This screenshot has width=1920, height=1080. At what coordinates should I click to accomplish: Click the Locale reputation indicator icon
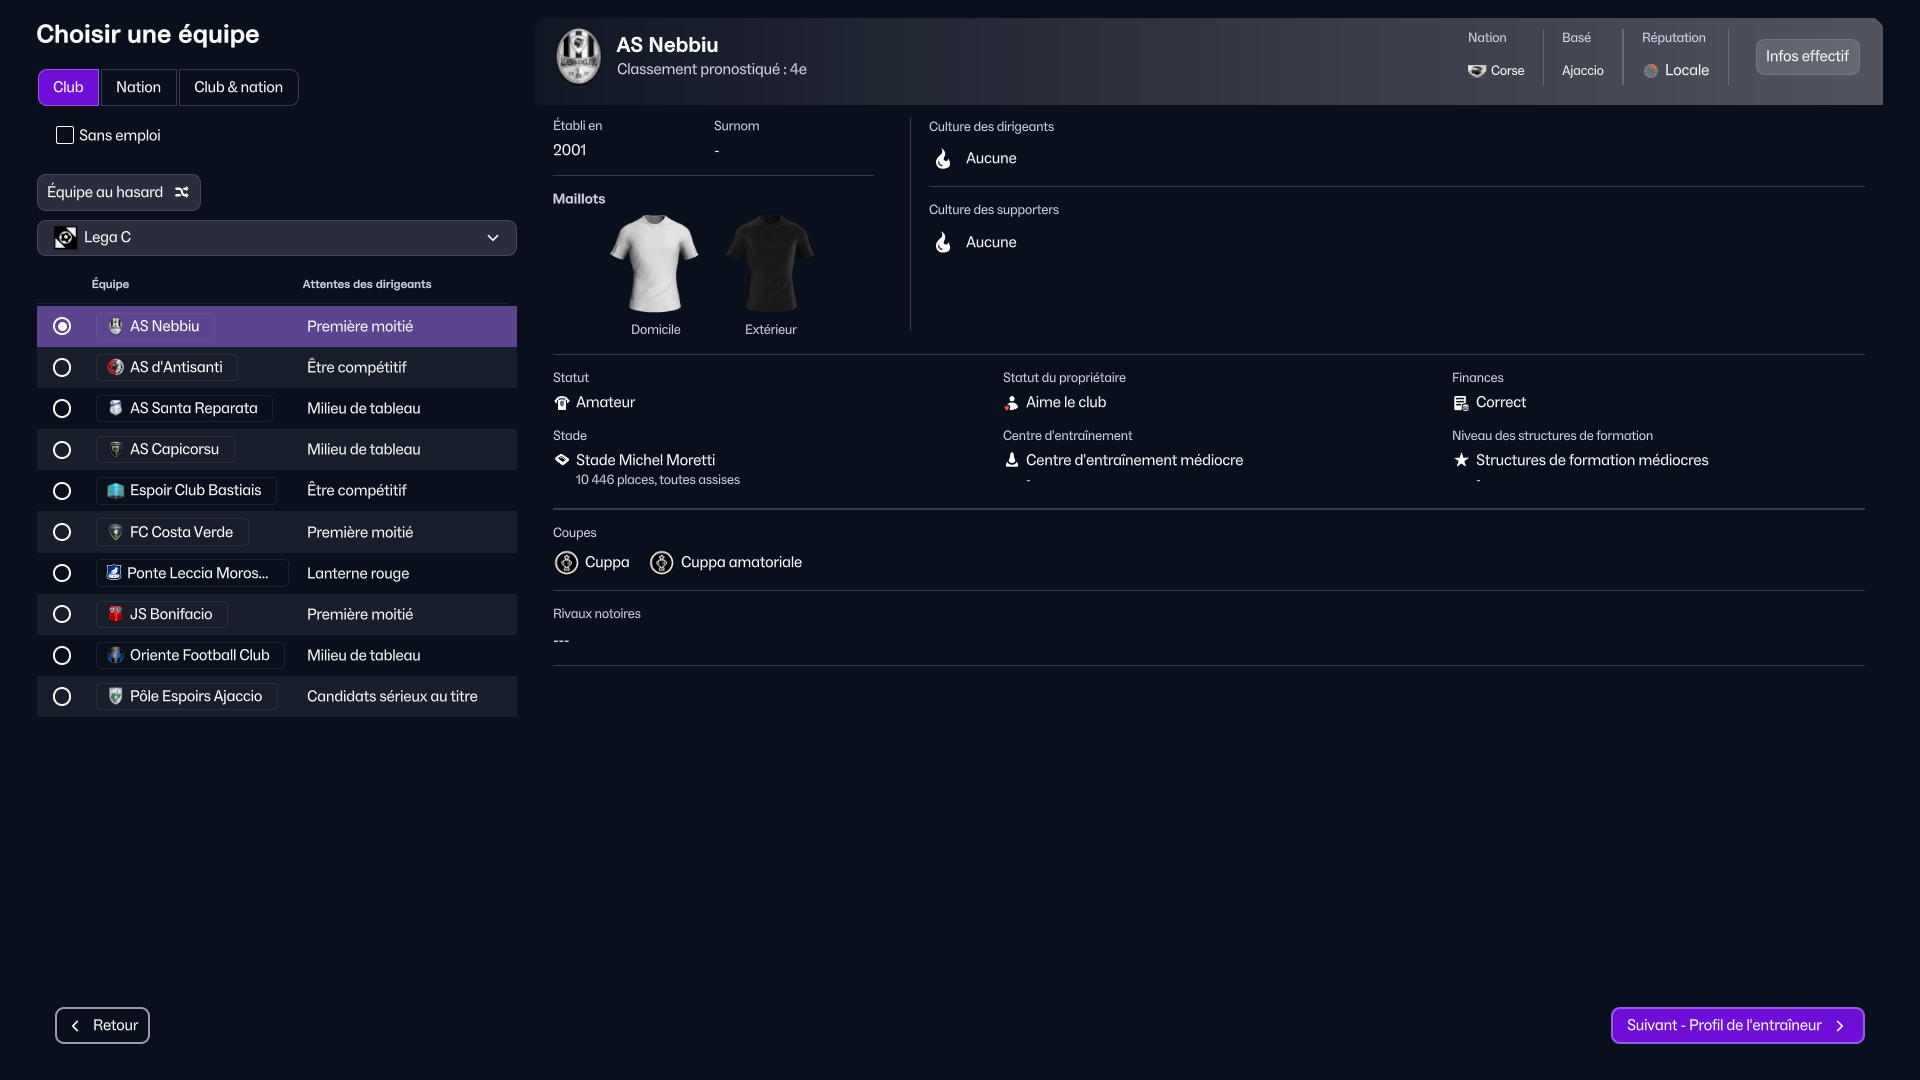tap(1651, 71)
